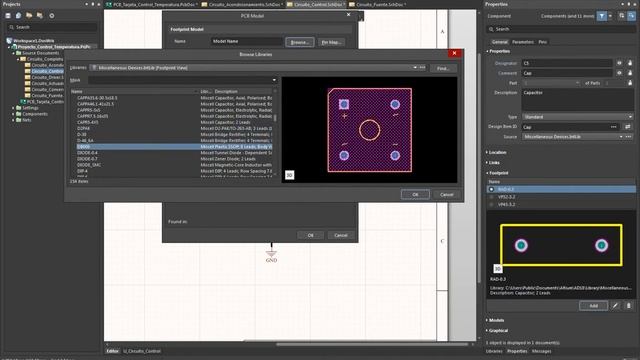Open the PCB_Tarjeta_Control_Temperatura.PcbDoc tab
640x360 pixels.
tap(152, 4)
